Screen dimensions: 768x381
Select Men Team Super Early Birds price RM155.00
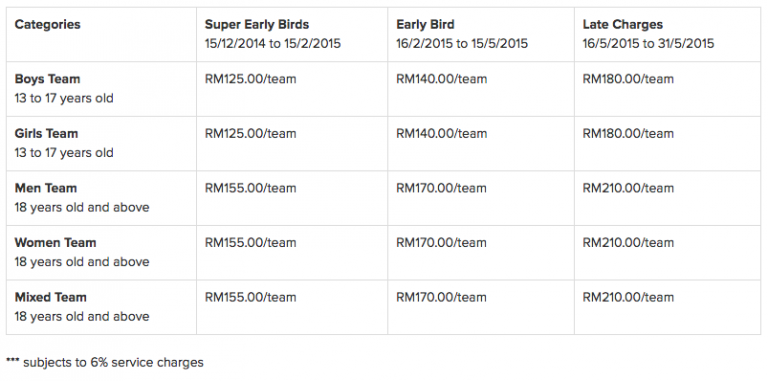(x=250, y=188)
